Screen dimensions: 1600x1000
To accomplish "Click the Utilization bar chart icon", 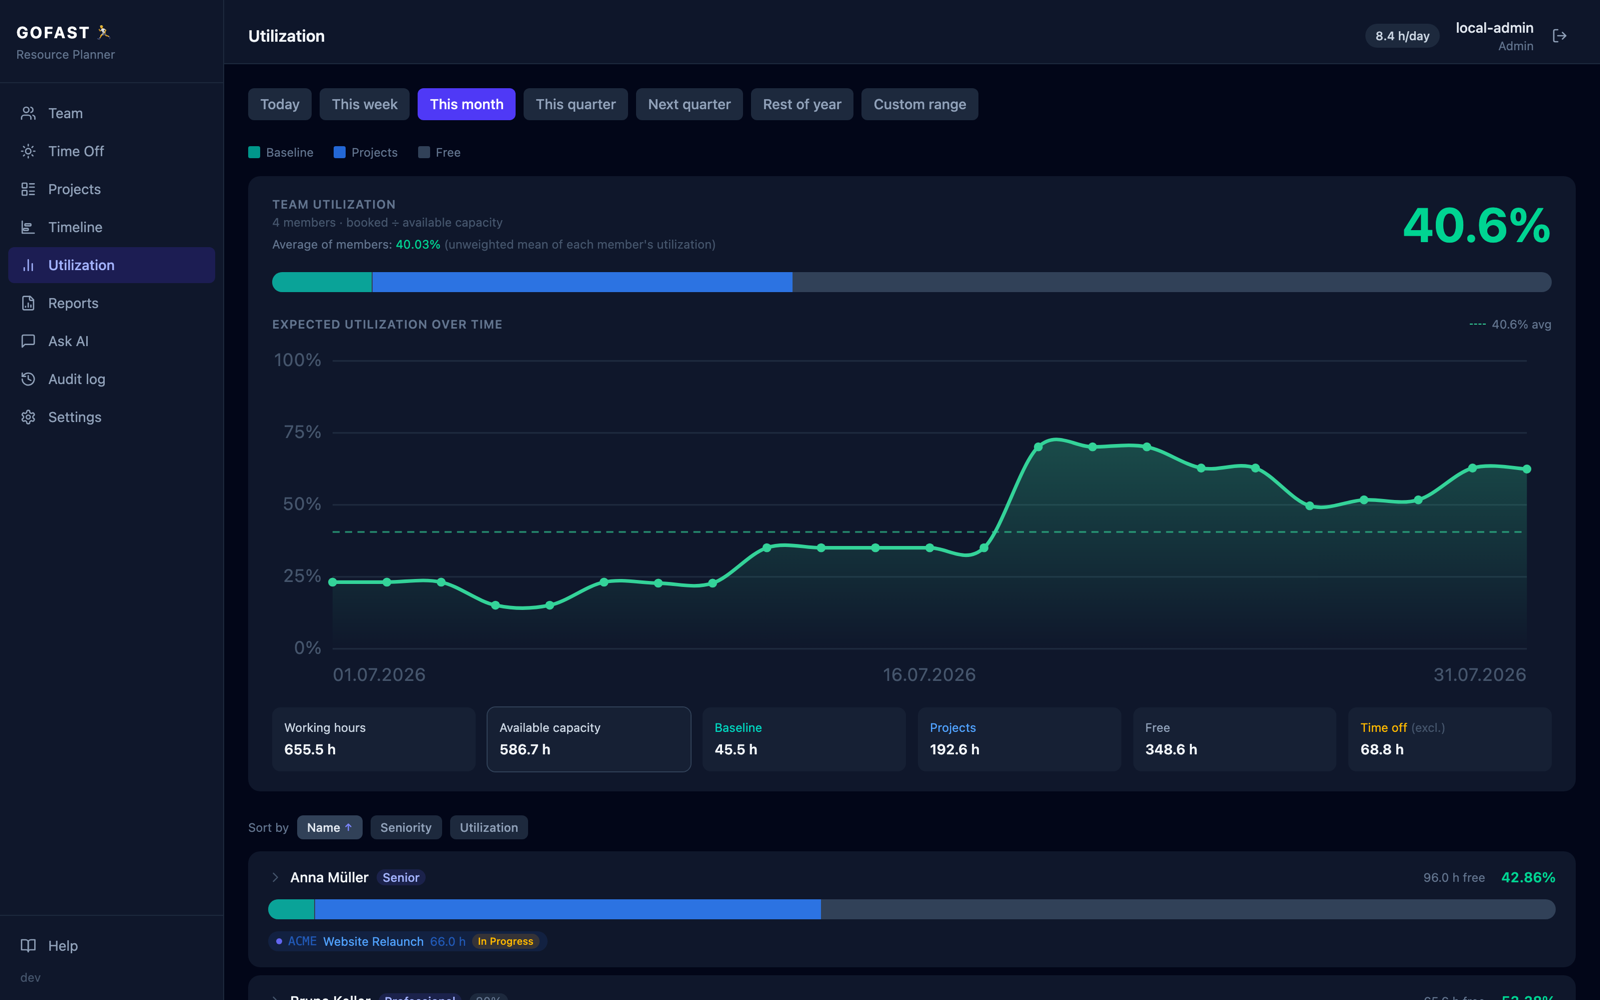I will click(28, 265).
